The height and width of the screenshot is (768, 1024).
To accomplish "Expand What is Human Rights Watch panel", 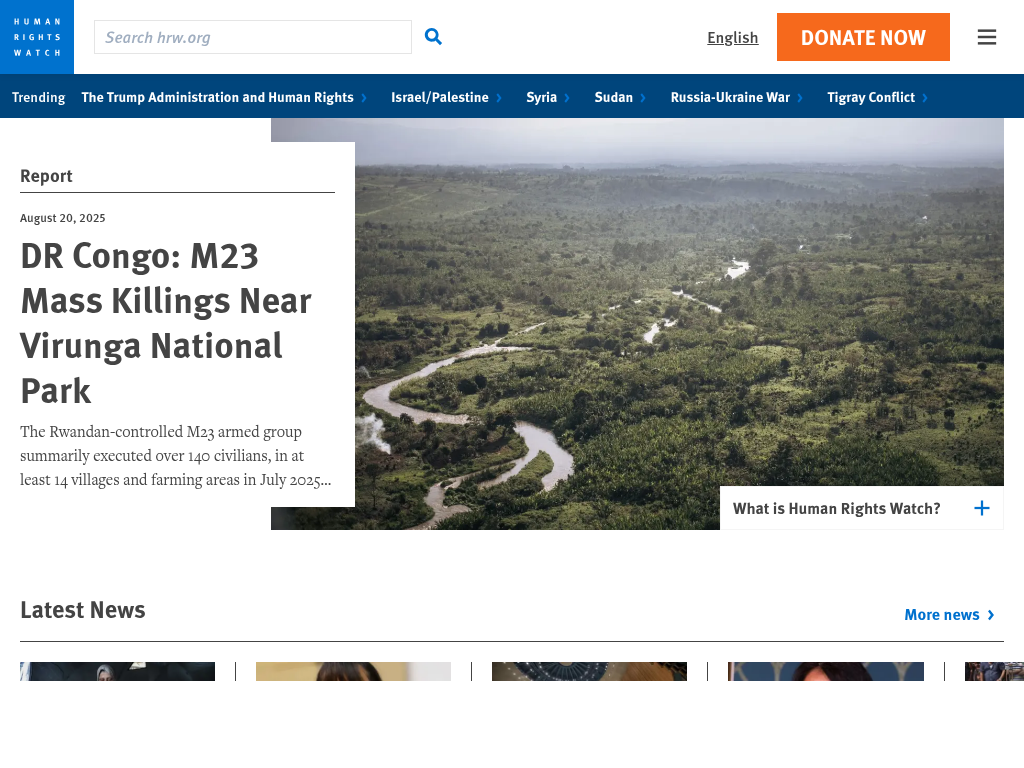I will click(x=861, y=508).
